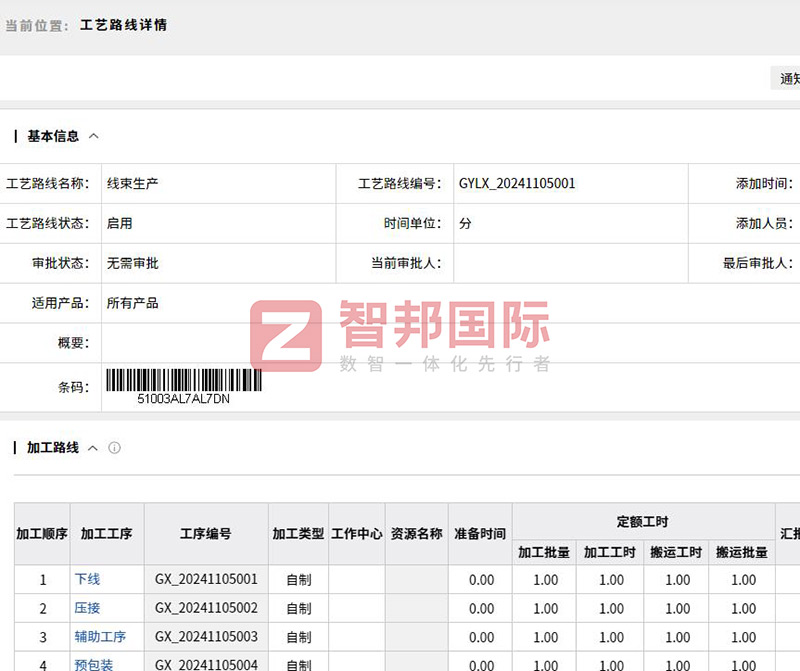The height and width of the screenshot is (671, 800).
Task: Click the 通知 button at top right
Action: 789,78
